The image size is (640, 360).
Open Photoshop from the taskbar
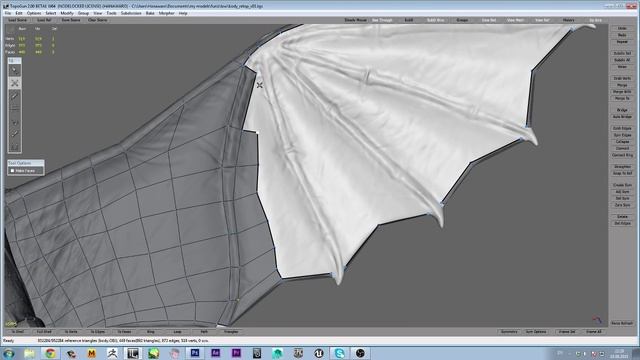(195, 353)
